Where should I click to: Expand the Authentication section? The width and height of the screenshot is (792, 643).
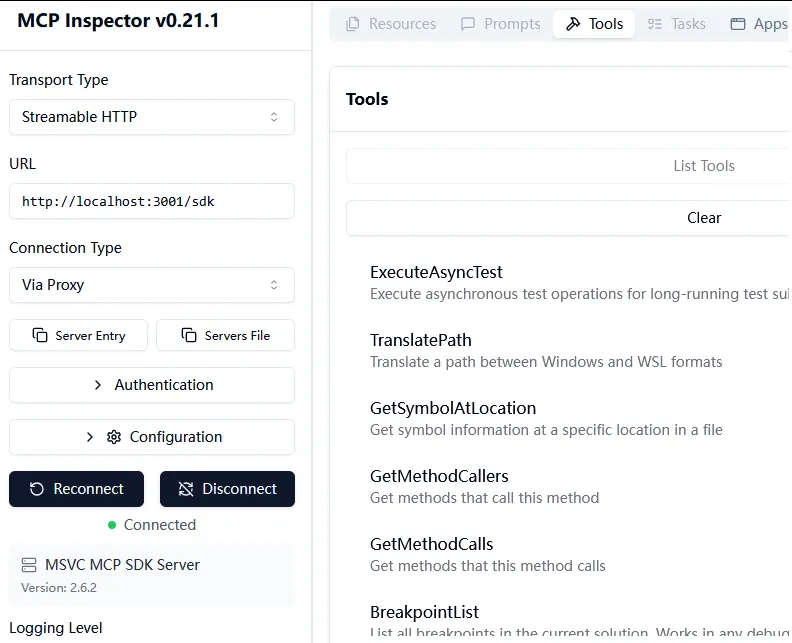point(152,385)
